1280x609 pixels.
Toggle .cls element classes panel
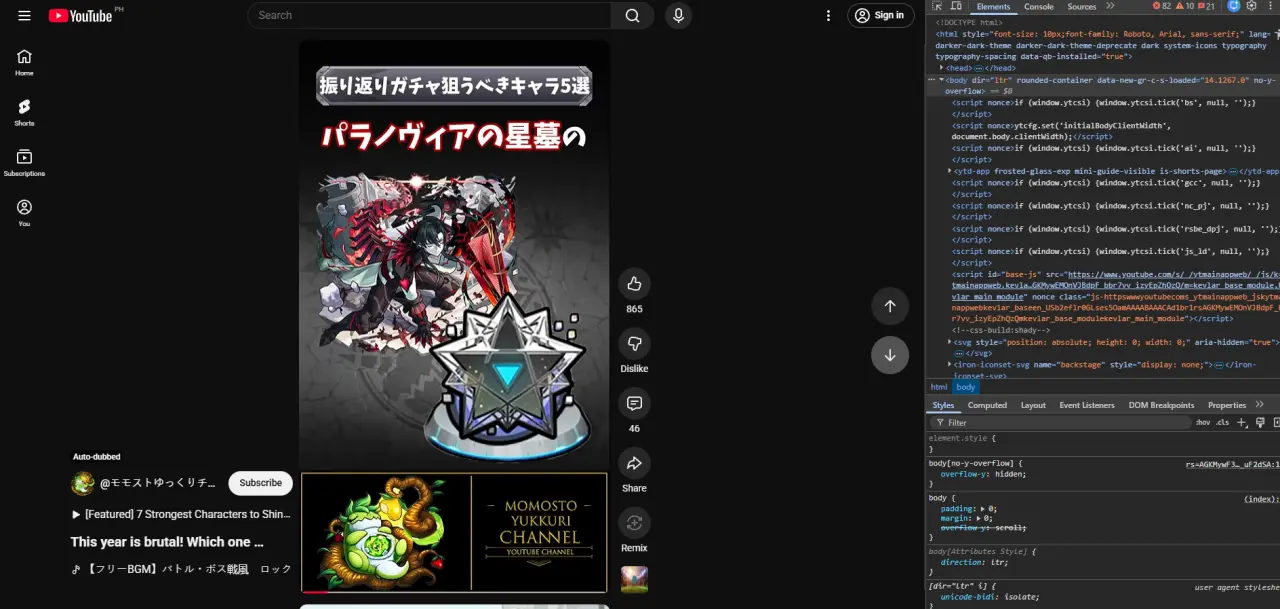(1222, 423)
